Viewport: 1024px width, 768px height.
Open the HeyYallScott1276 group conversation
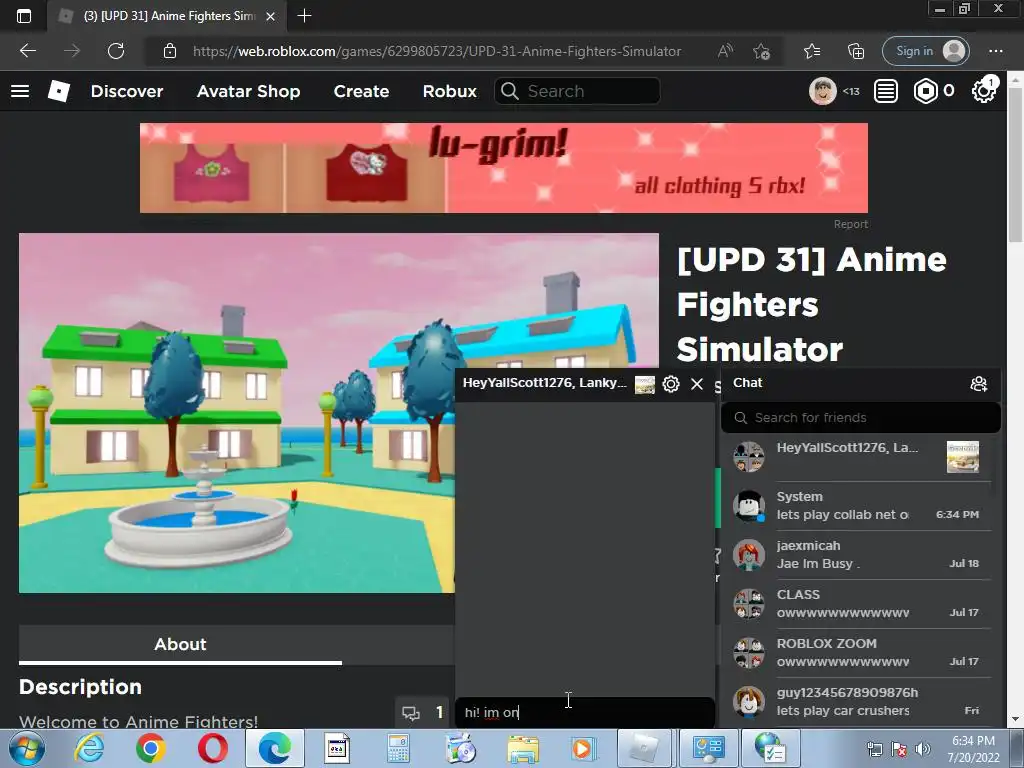861,457
